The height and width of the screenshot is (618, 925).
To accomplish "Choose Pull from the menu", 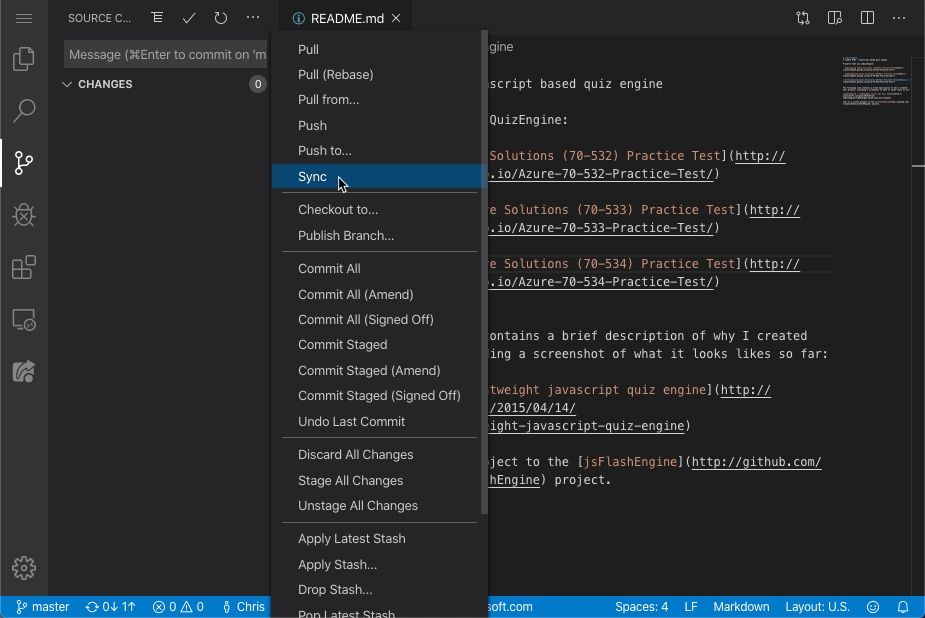I will tap(379, 50).
